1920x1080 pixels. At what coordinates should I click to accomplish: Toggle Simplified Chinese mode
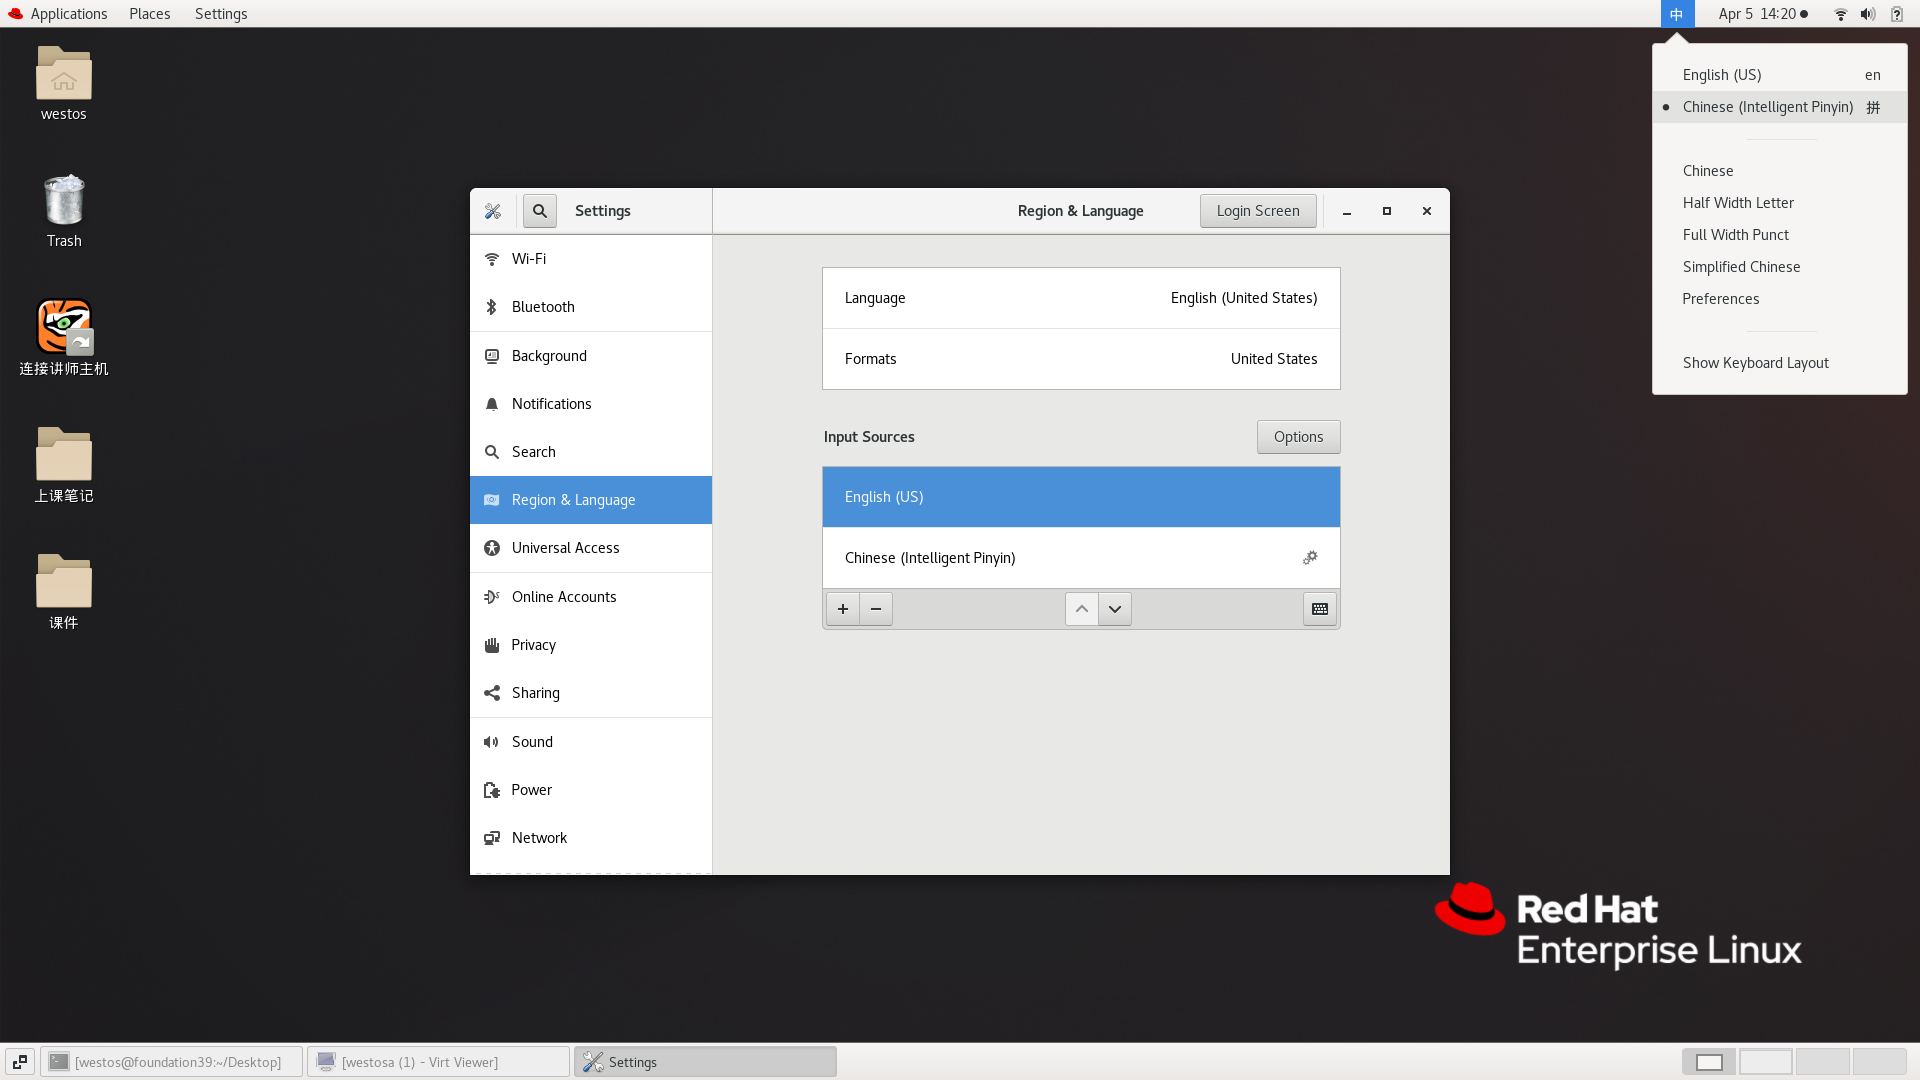(1741, 266)
